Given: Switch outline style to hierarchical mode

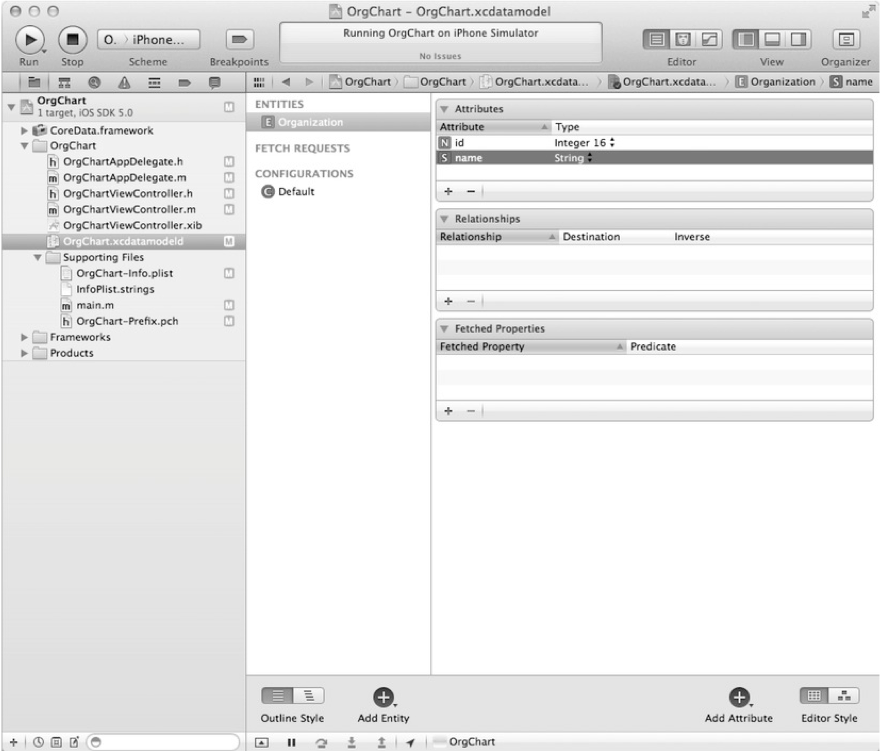Looking at the screenshot, I should (309, 696).
